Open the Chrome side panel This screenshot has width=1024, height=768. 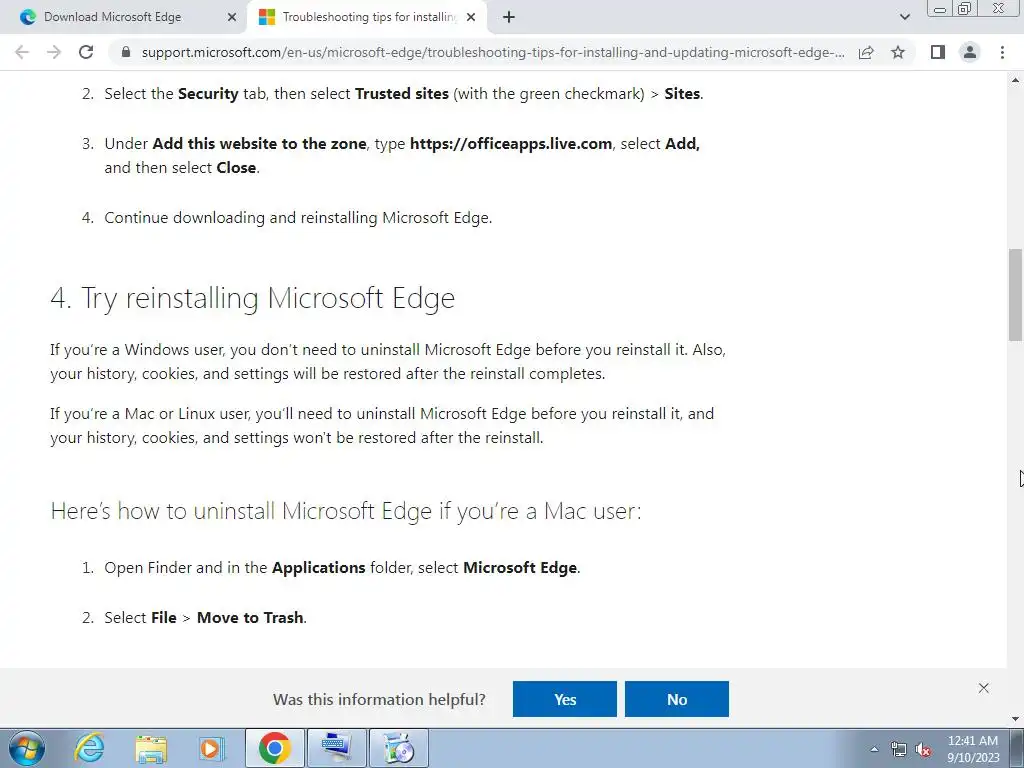[x=938, y=52]
